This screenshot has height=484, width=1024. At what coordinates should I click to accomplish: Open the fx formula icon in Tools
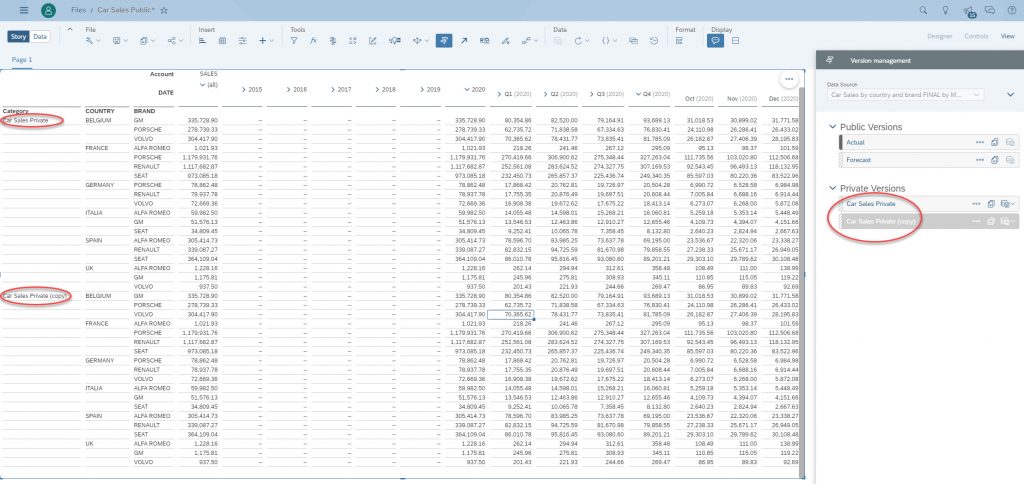click(x=313, y=40)
